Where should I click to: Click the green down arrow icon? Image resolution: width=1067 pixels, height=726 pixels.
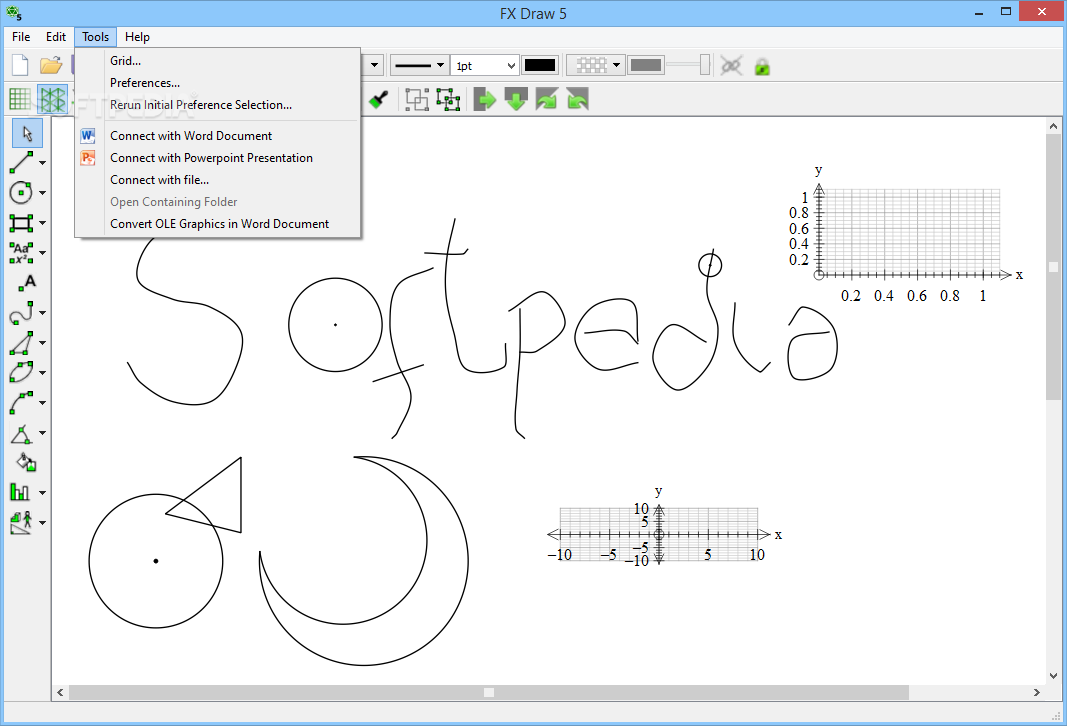pos(516,100)
